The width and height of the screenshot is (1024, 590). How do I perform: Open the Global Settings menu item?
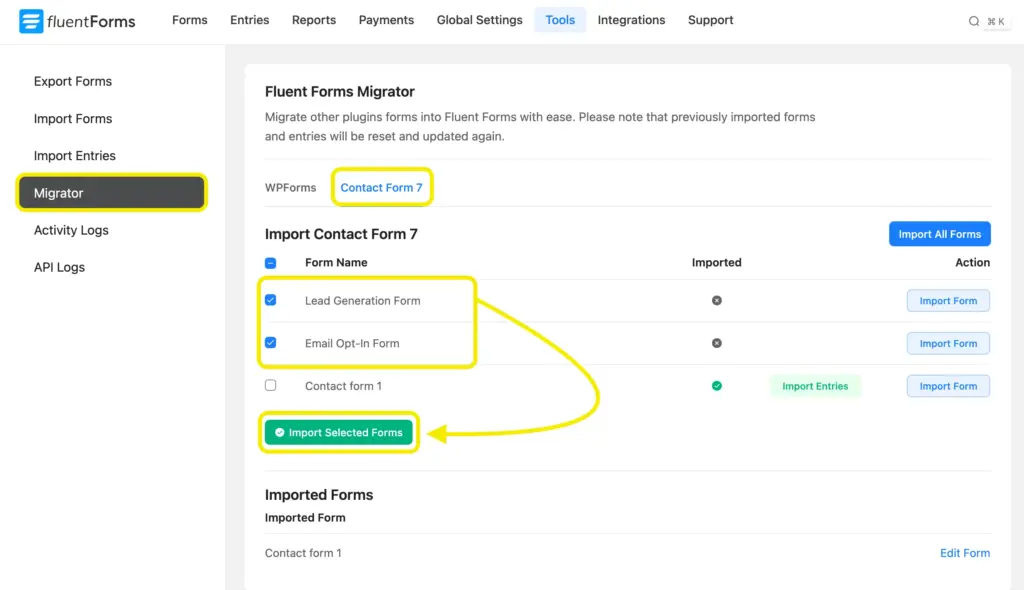(479, 20)
